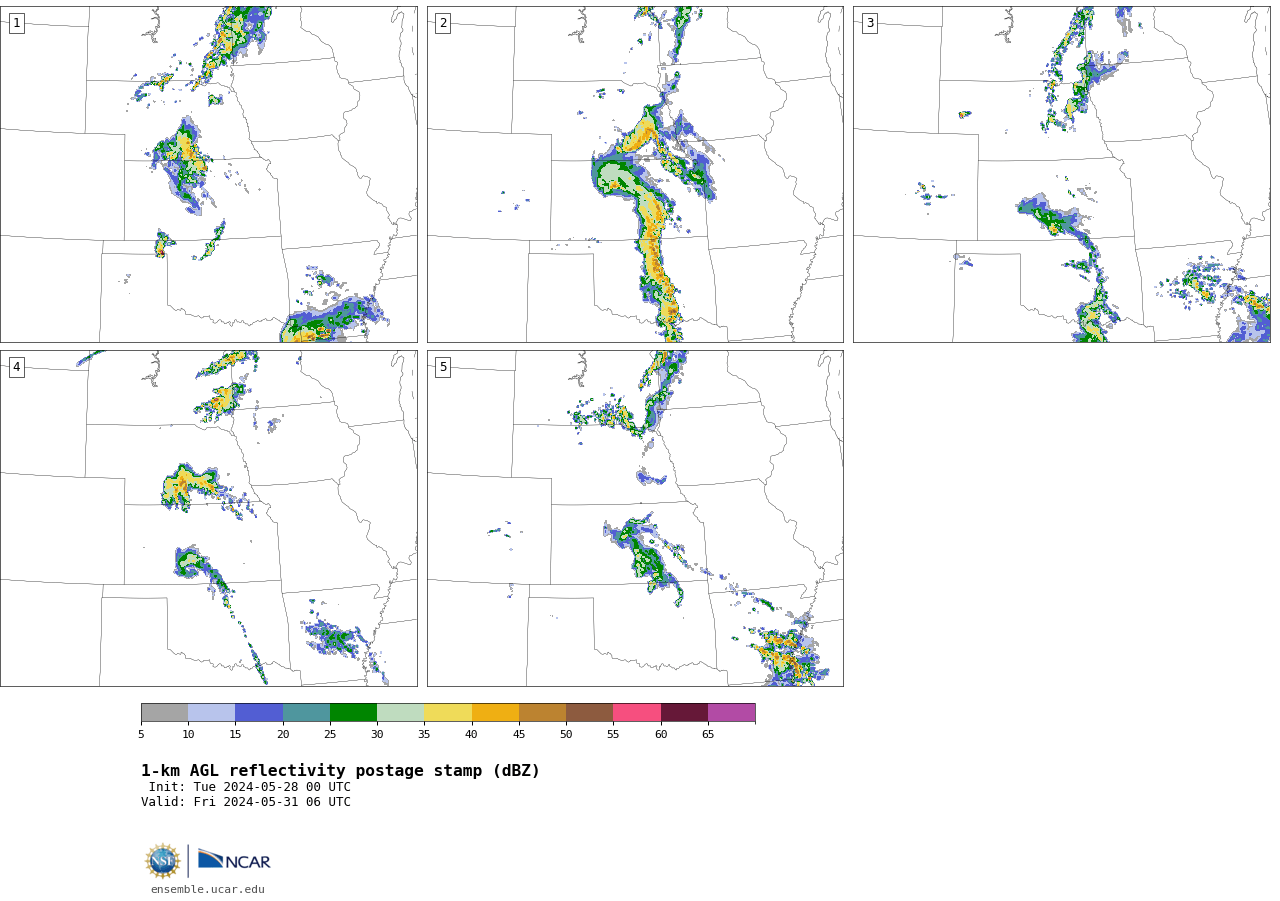1280x901 pixels.
Task: Click the ensemble.ucar.edu text
Action: (x=208, y=889)
